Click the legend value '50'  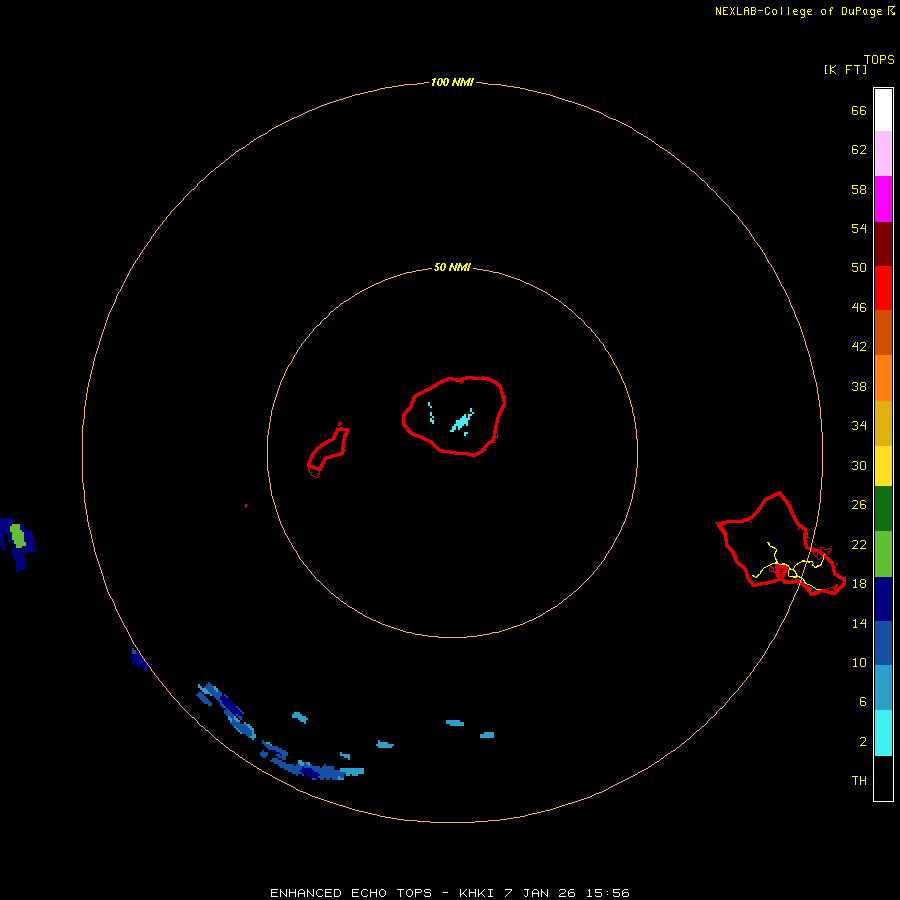click(859, 267)
